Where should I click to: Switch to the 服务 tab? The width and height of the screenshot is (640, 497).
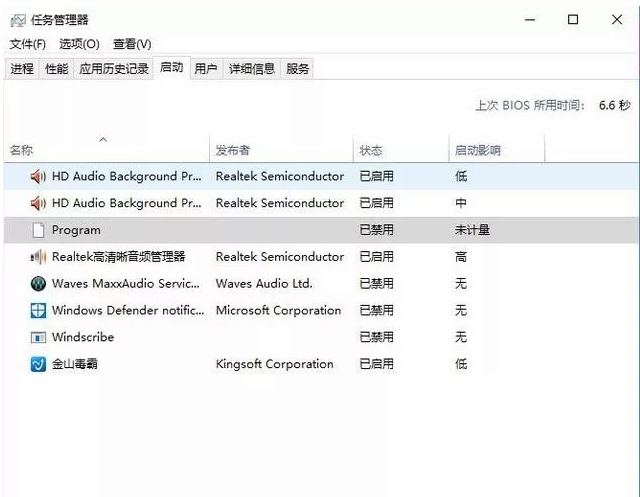(x=298, y=69)
